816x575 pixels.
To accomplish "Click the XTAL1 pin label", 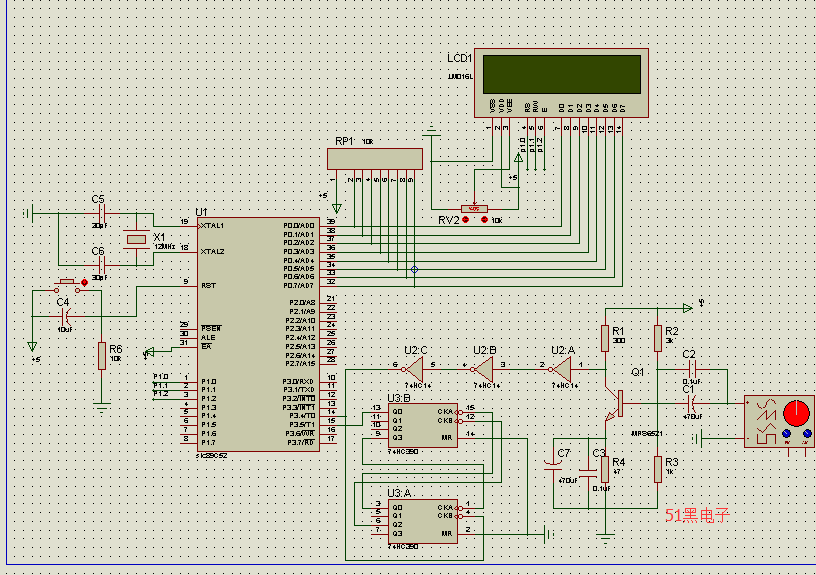I will coord(212,226).
